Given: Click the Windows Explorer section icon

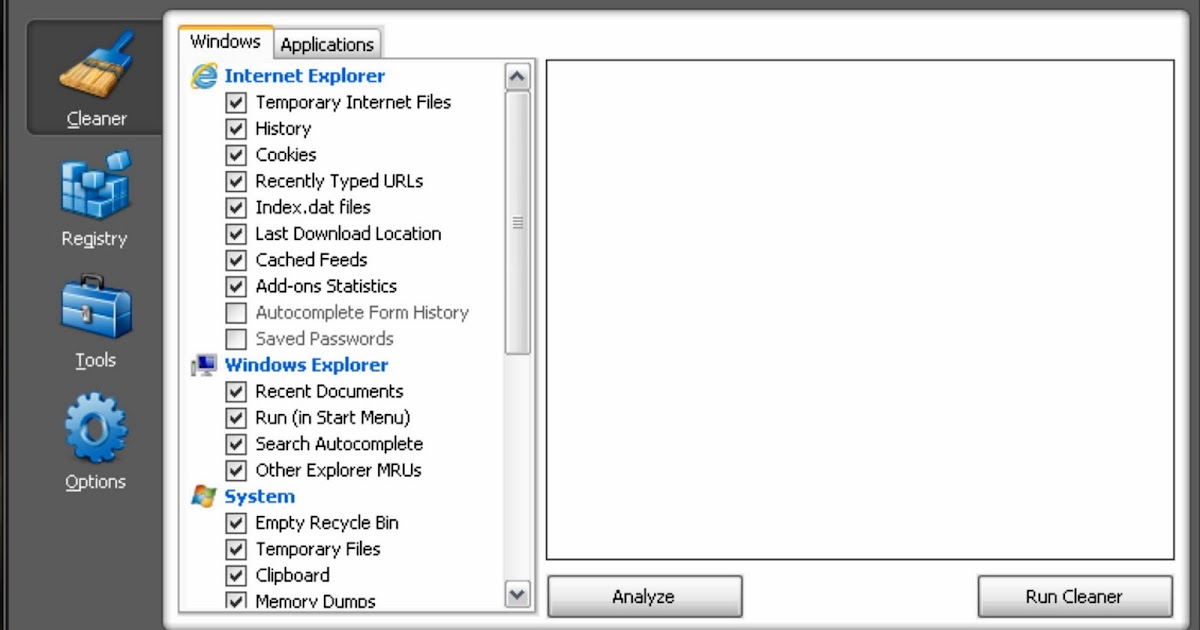Looking at the screenshot, I should coord(204,364).
